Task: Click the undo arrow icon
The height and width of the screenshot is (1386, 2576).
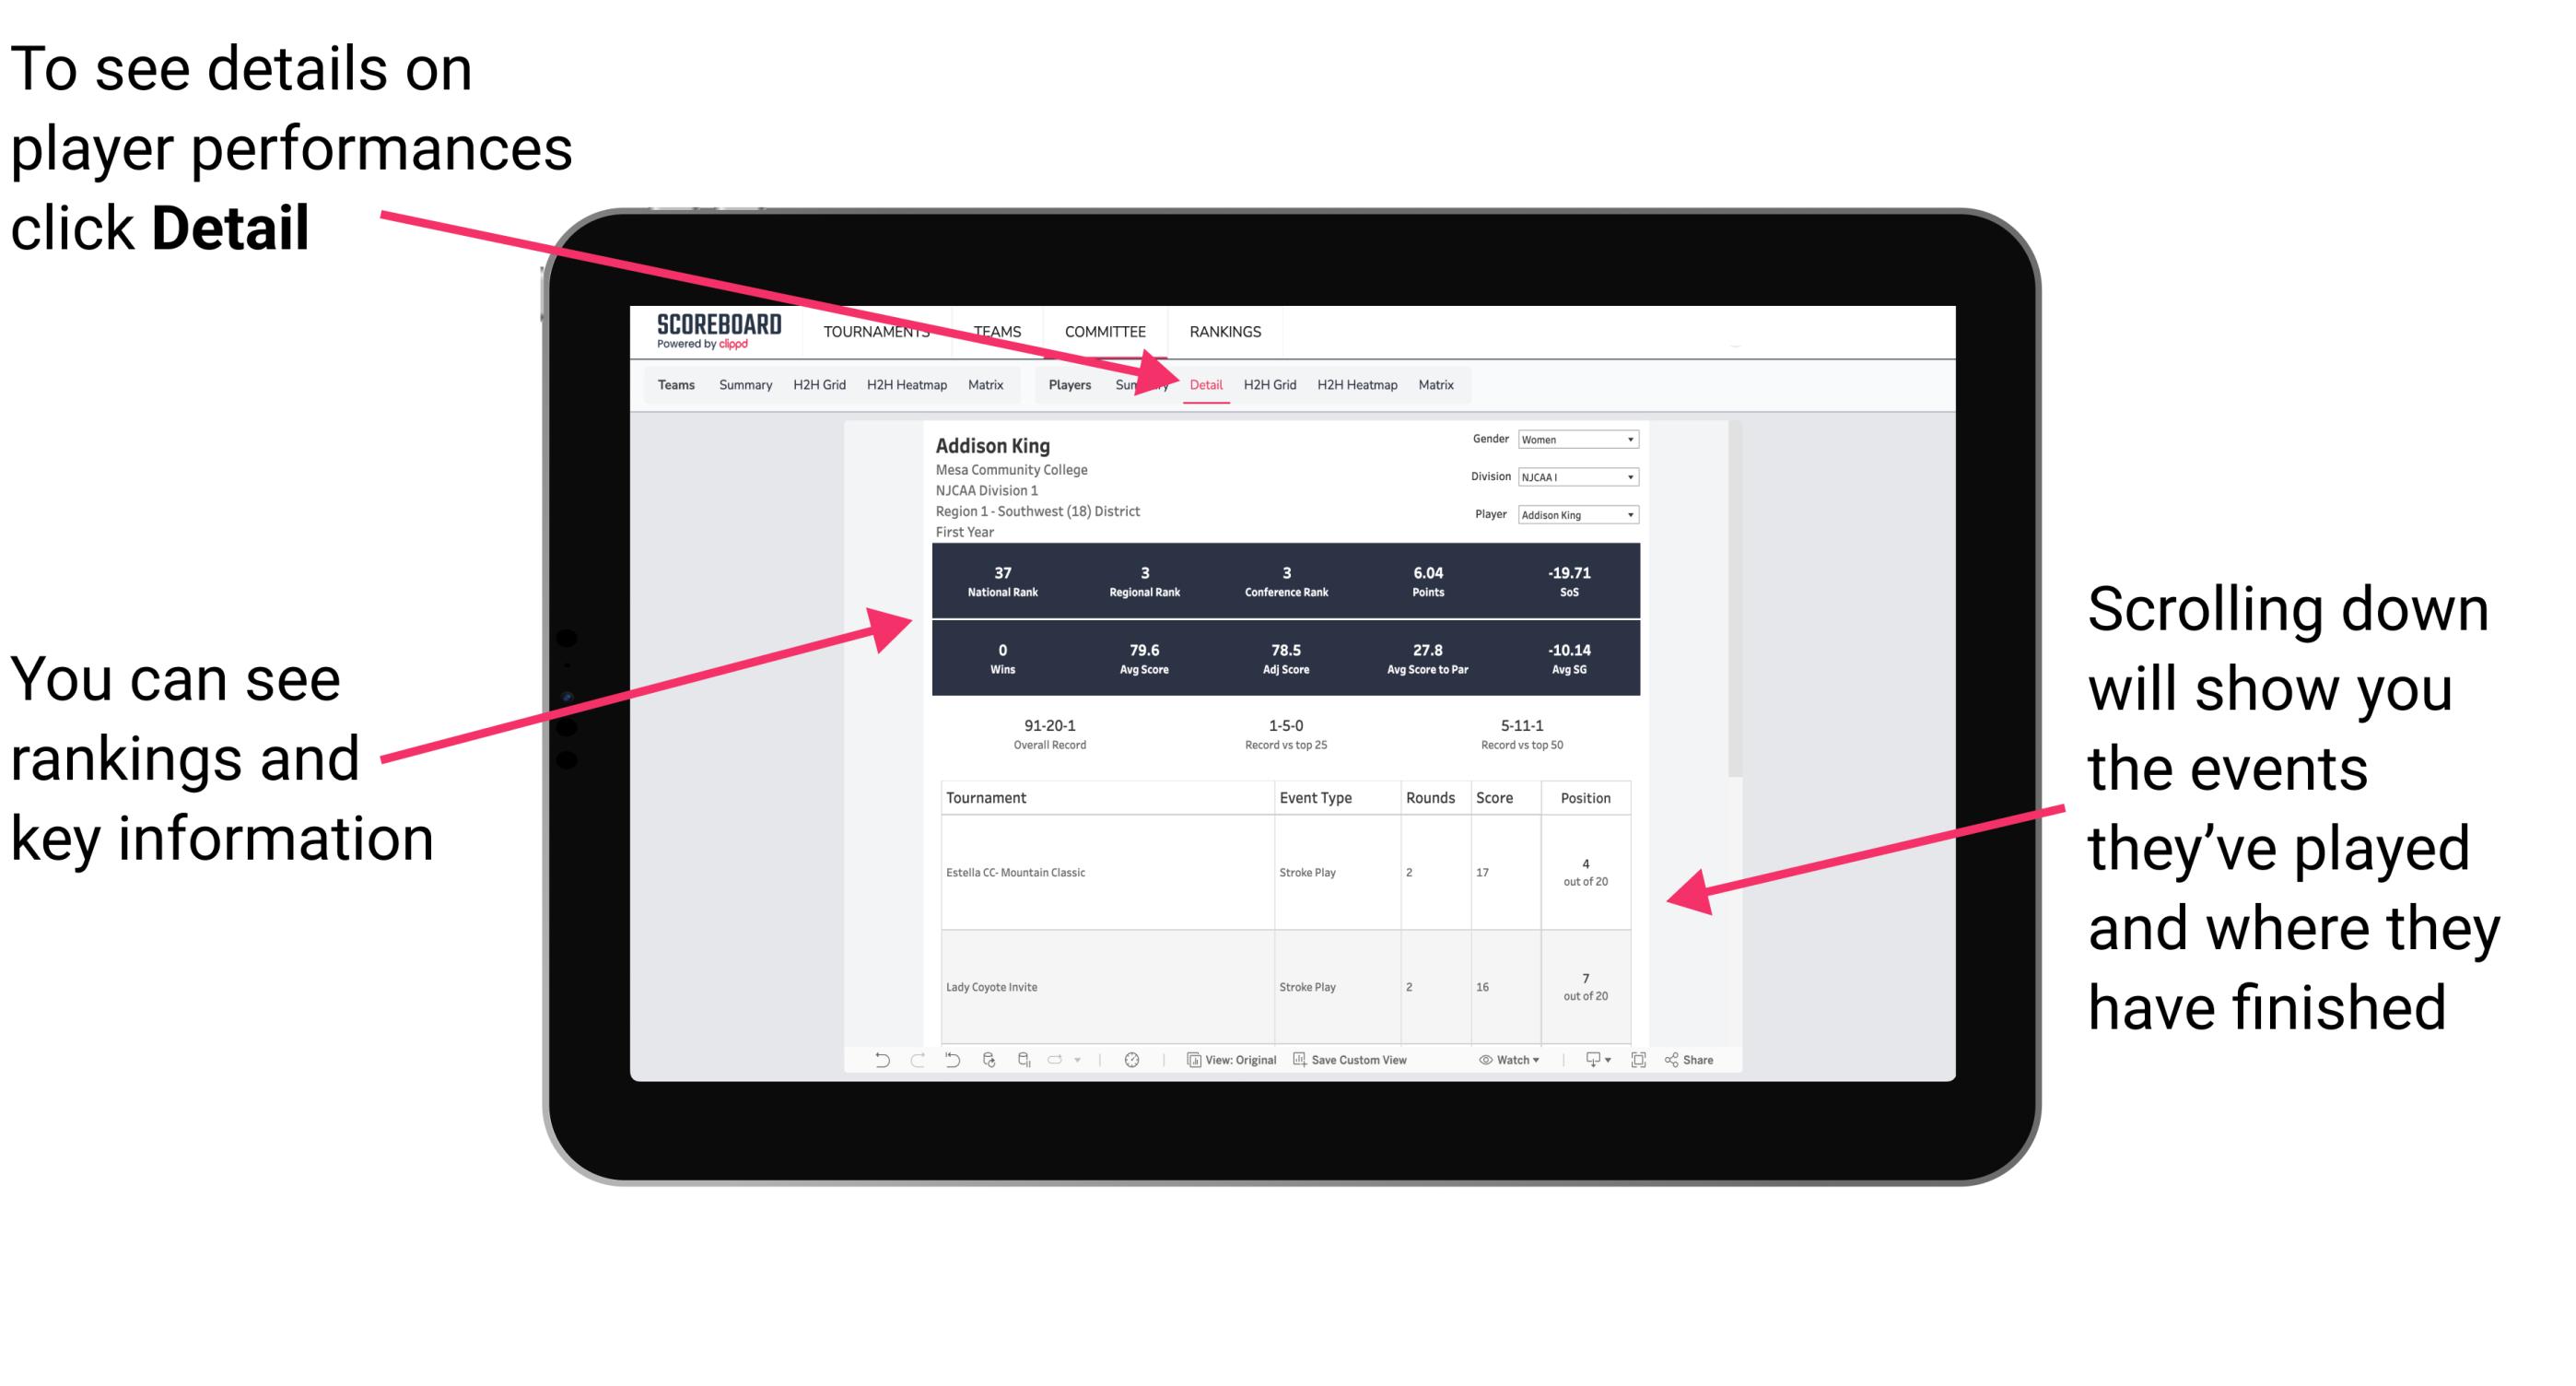Action: pyautogui.click(x=870, y=1070)
